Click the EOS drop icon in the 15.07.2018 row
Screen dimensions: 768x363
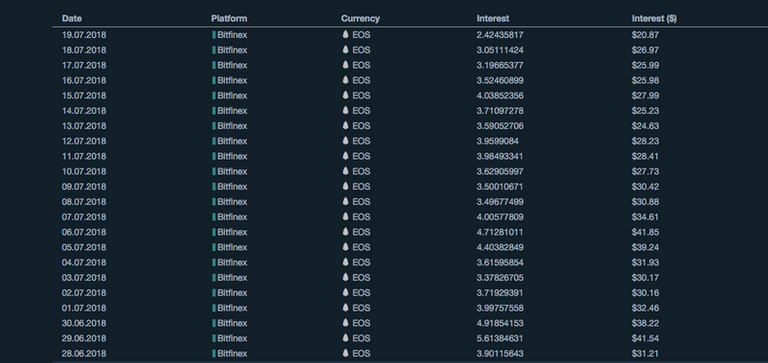(345, 95)
